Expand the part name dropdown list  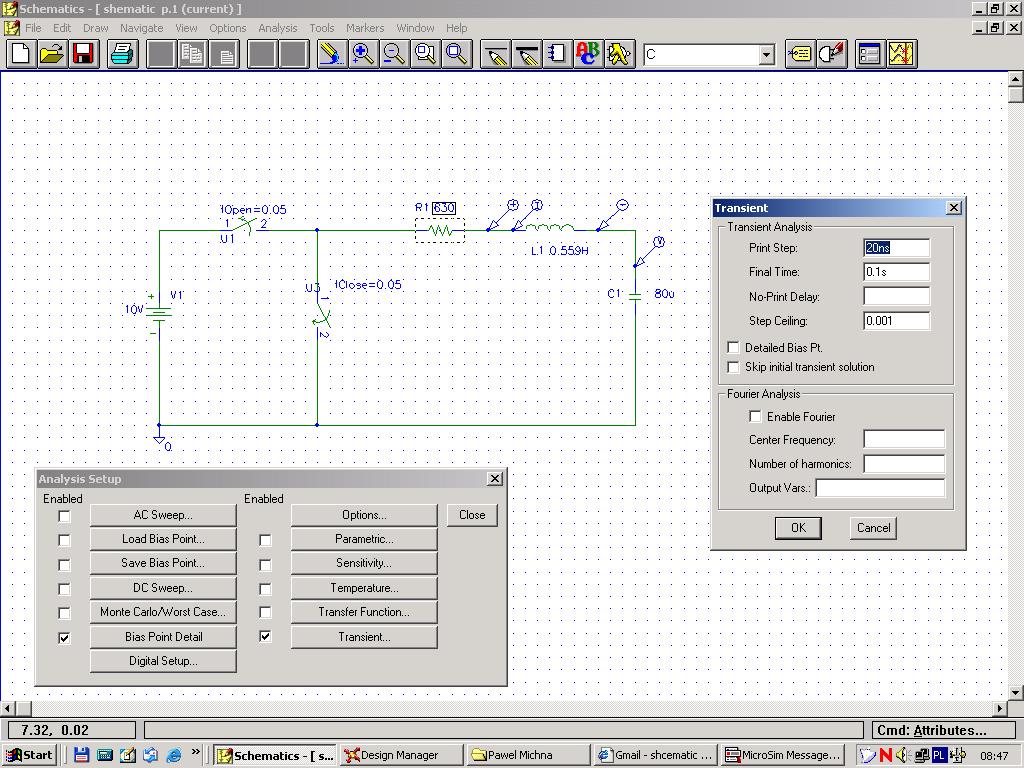tap(767, 55)
